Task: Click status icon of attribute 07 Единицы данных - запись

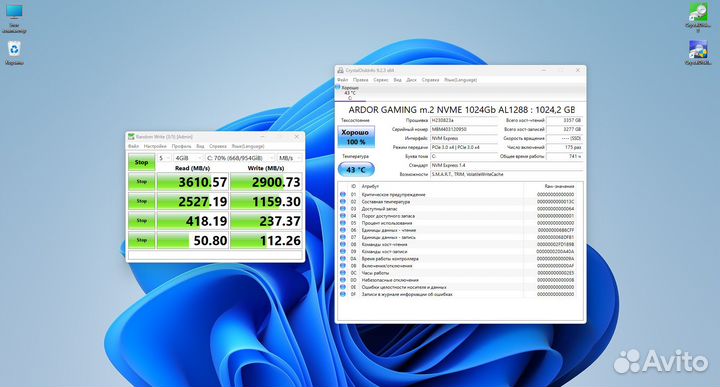Action: [343, 237]
